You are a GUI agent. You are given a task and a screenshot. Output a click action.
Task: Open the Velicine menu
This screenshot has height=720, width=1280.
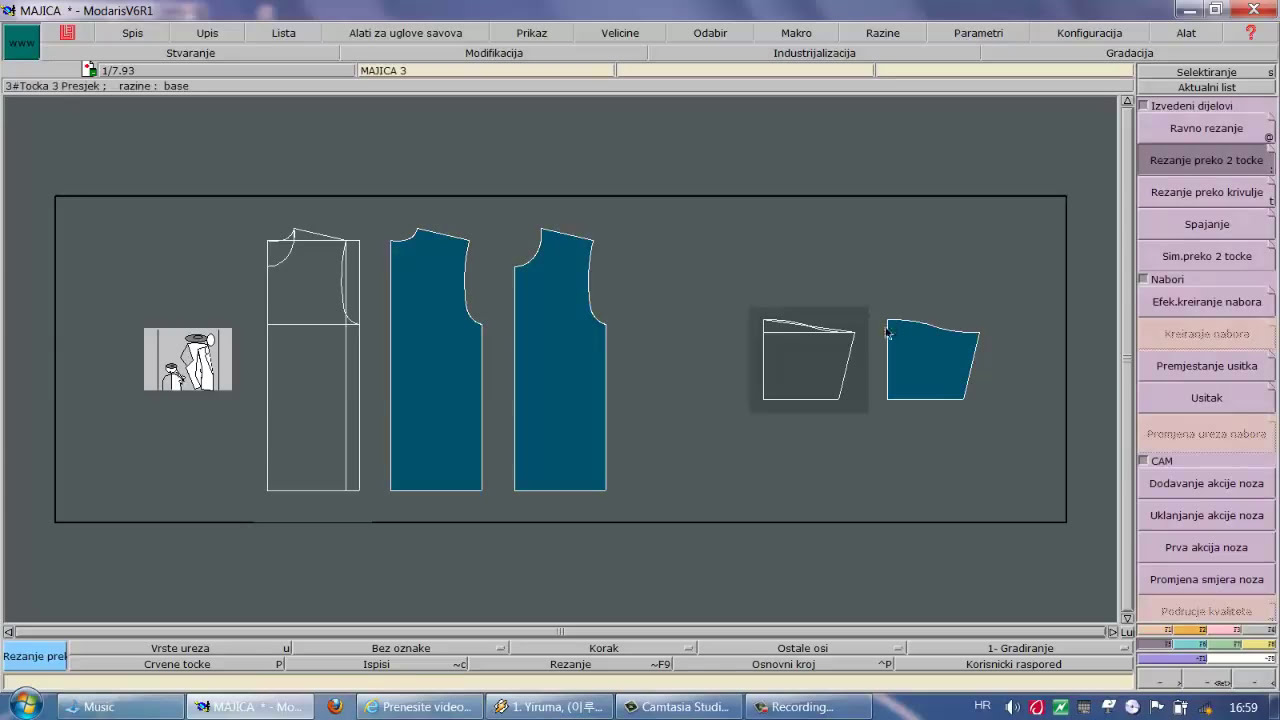620,33
